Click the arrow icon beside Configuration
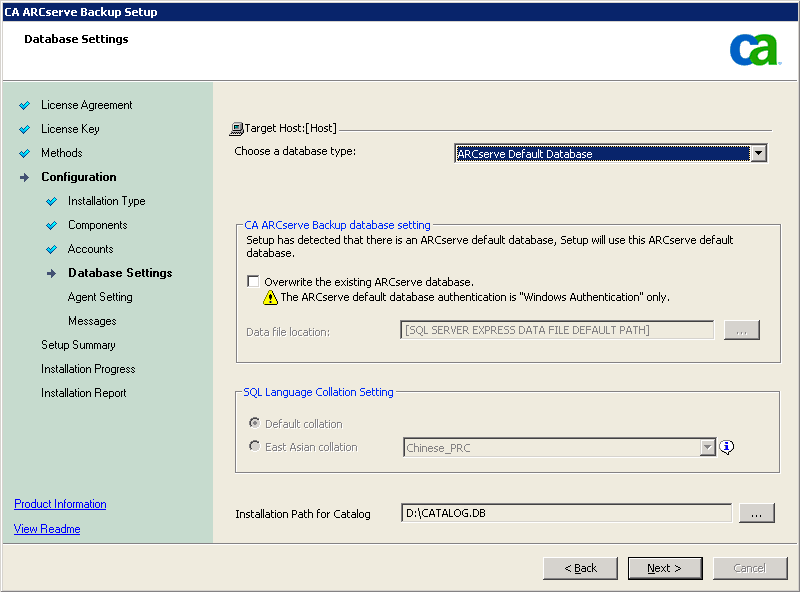This screenshot has width=800, height=592. coord(25,177)
